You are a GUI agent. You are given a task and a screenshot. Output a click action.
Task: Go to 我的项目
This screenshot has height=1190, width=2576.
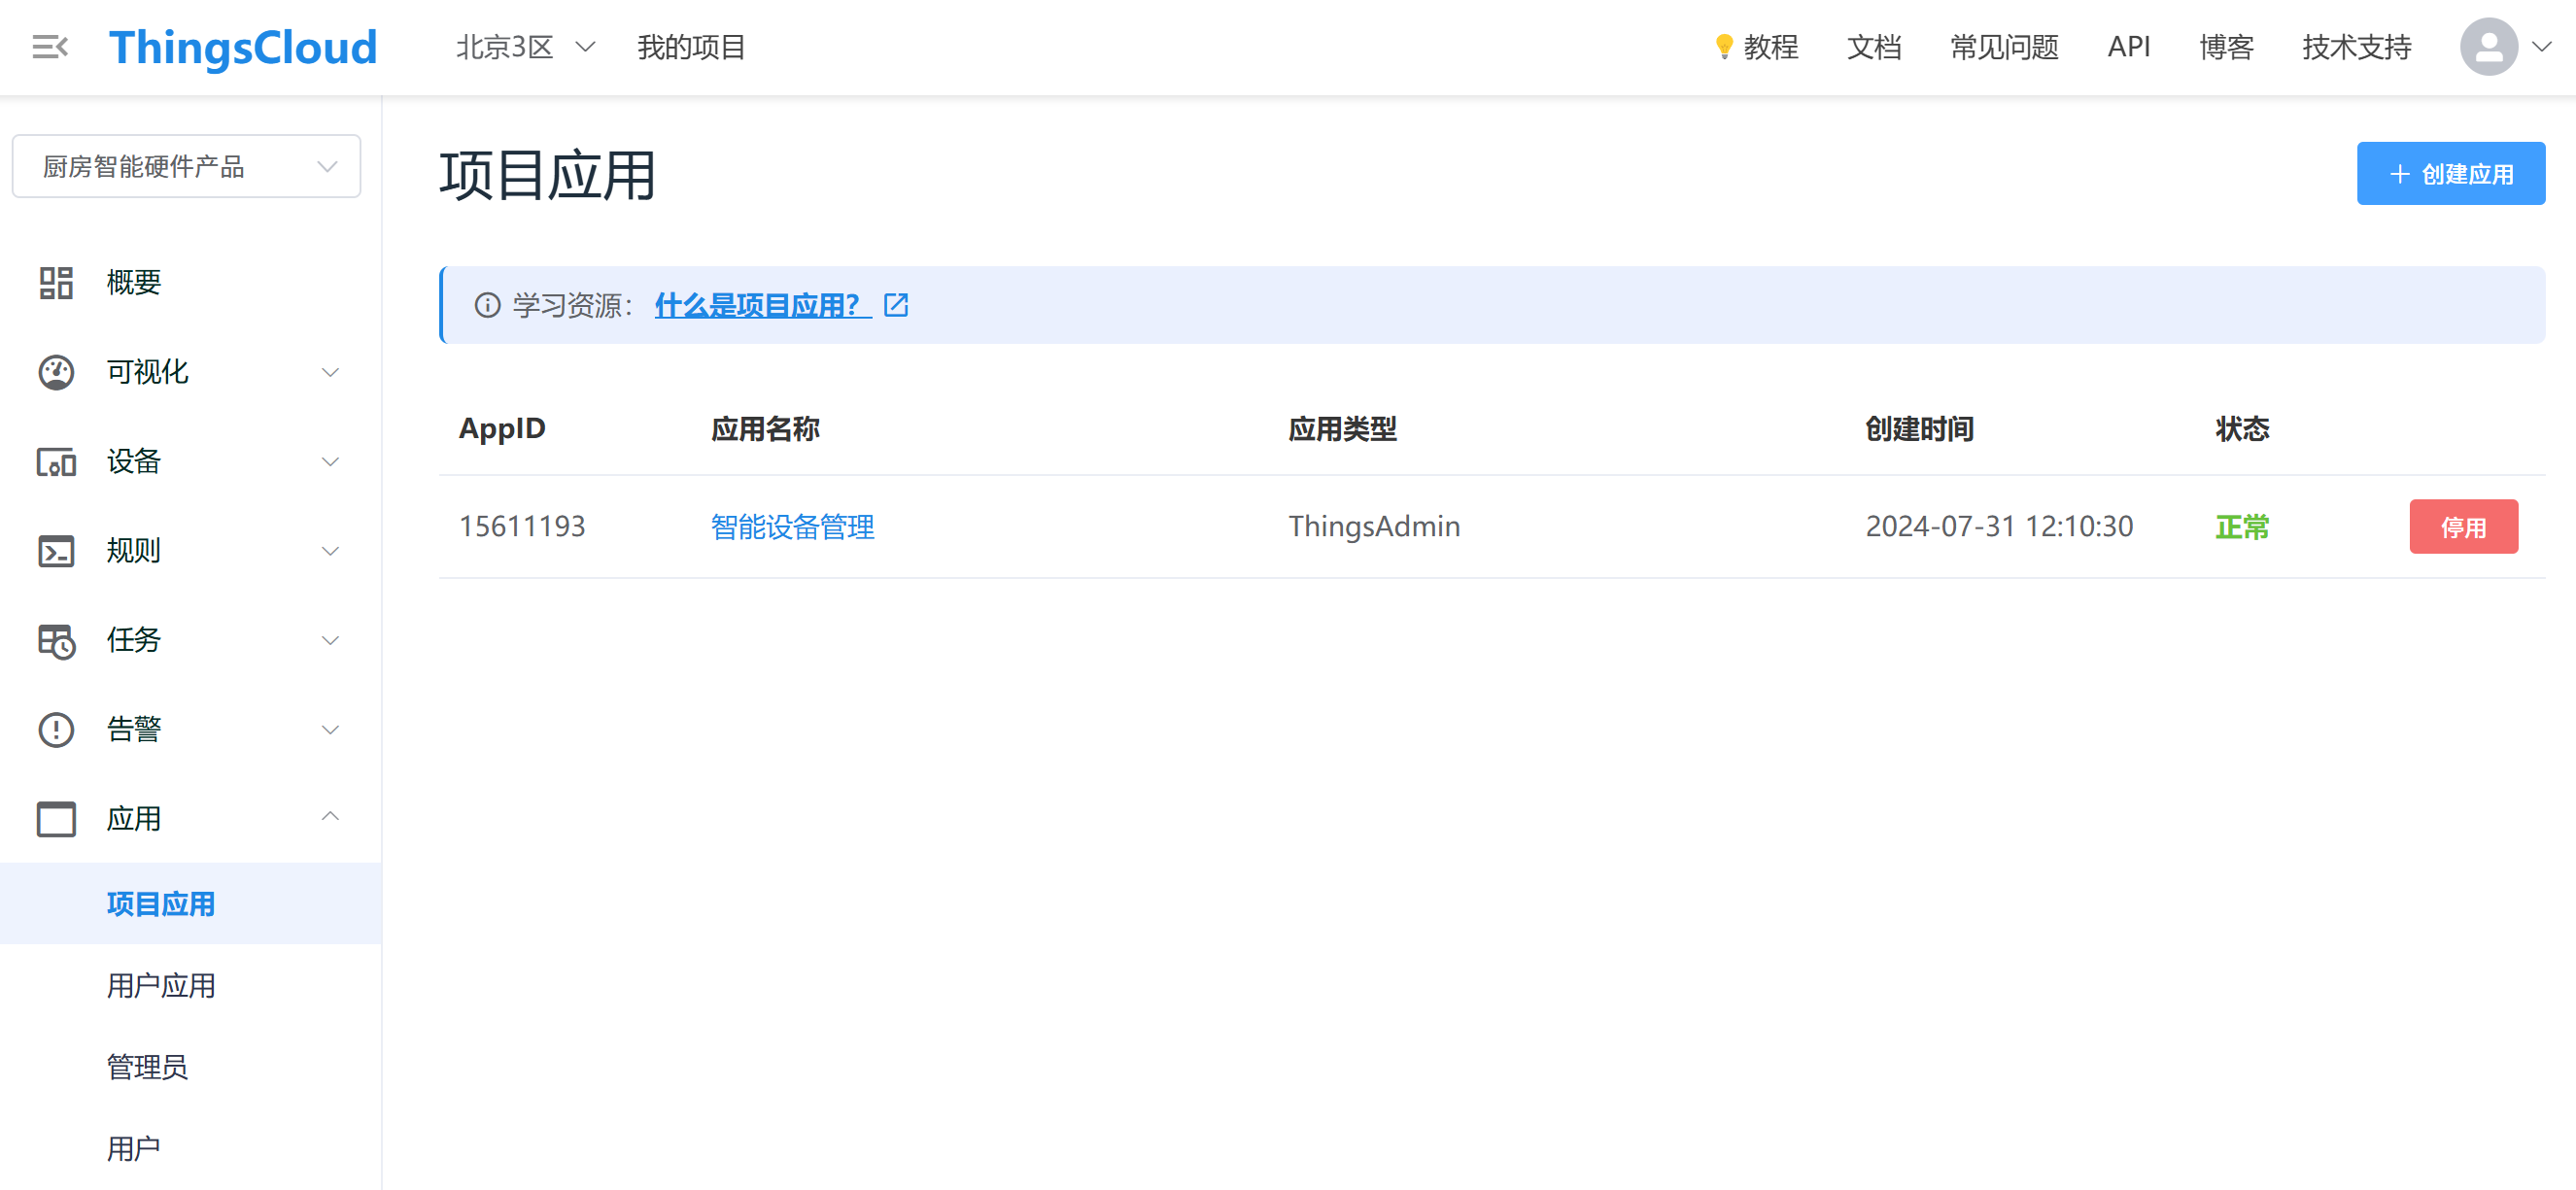click(691, 47)
